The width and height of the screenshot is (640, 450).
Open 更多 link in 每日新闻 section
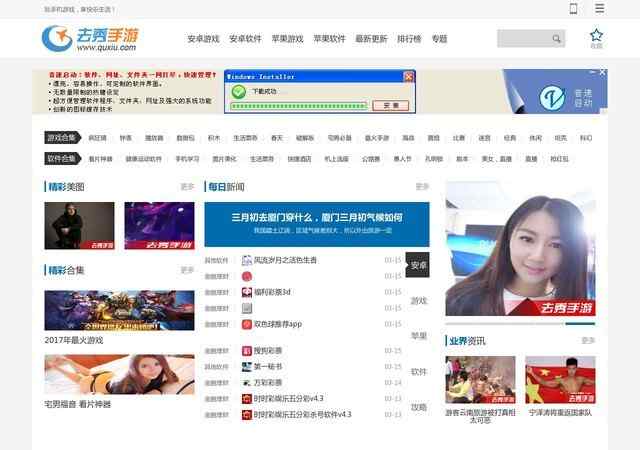click(x=422, y=187)
